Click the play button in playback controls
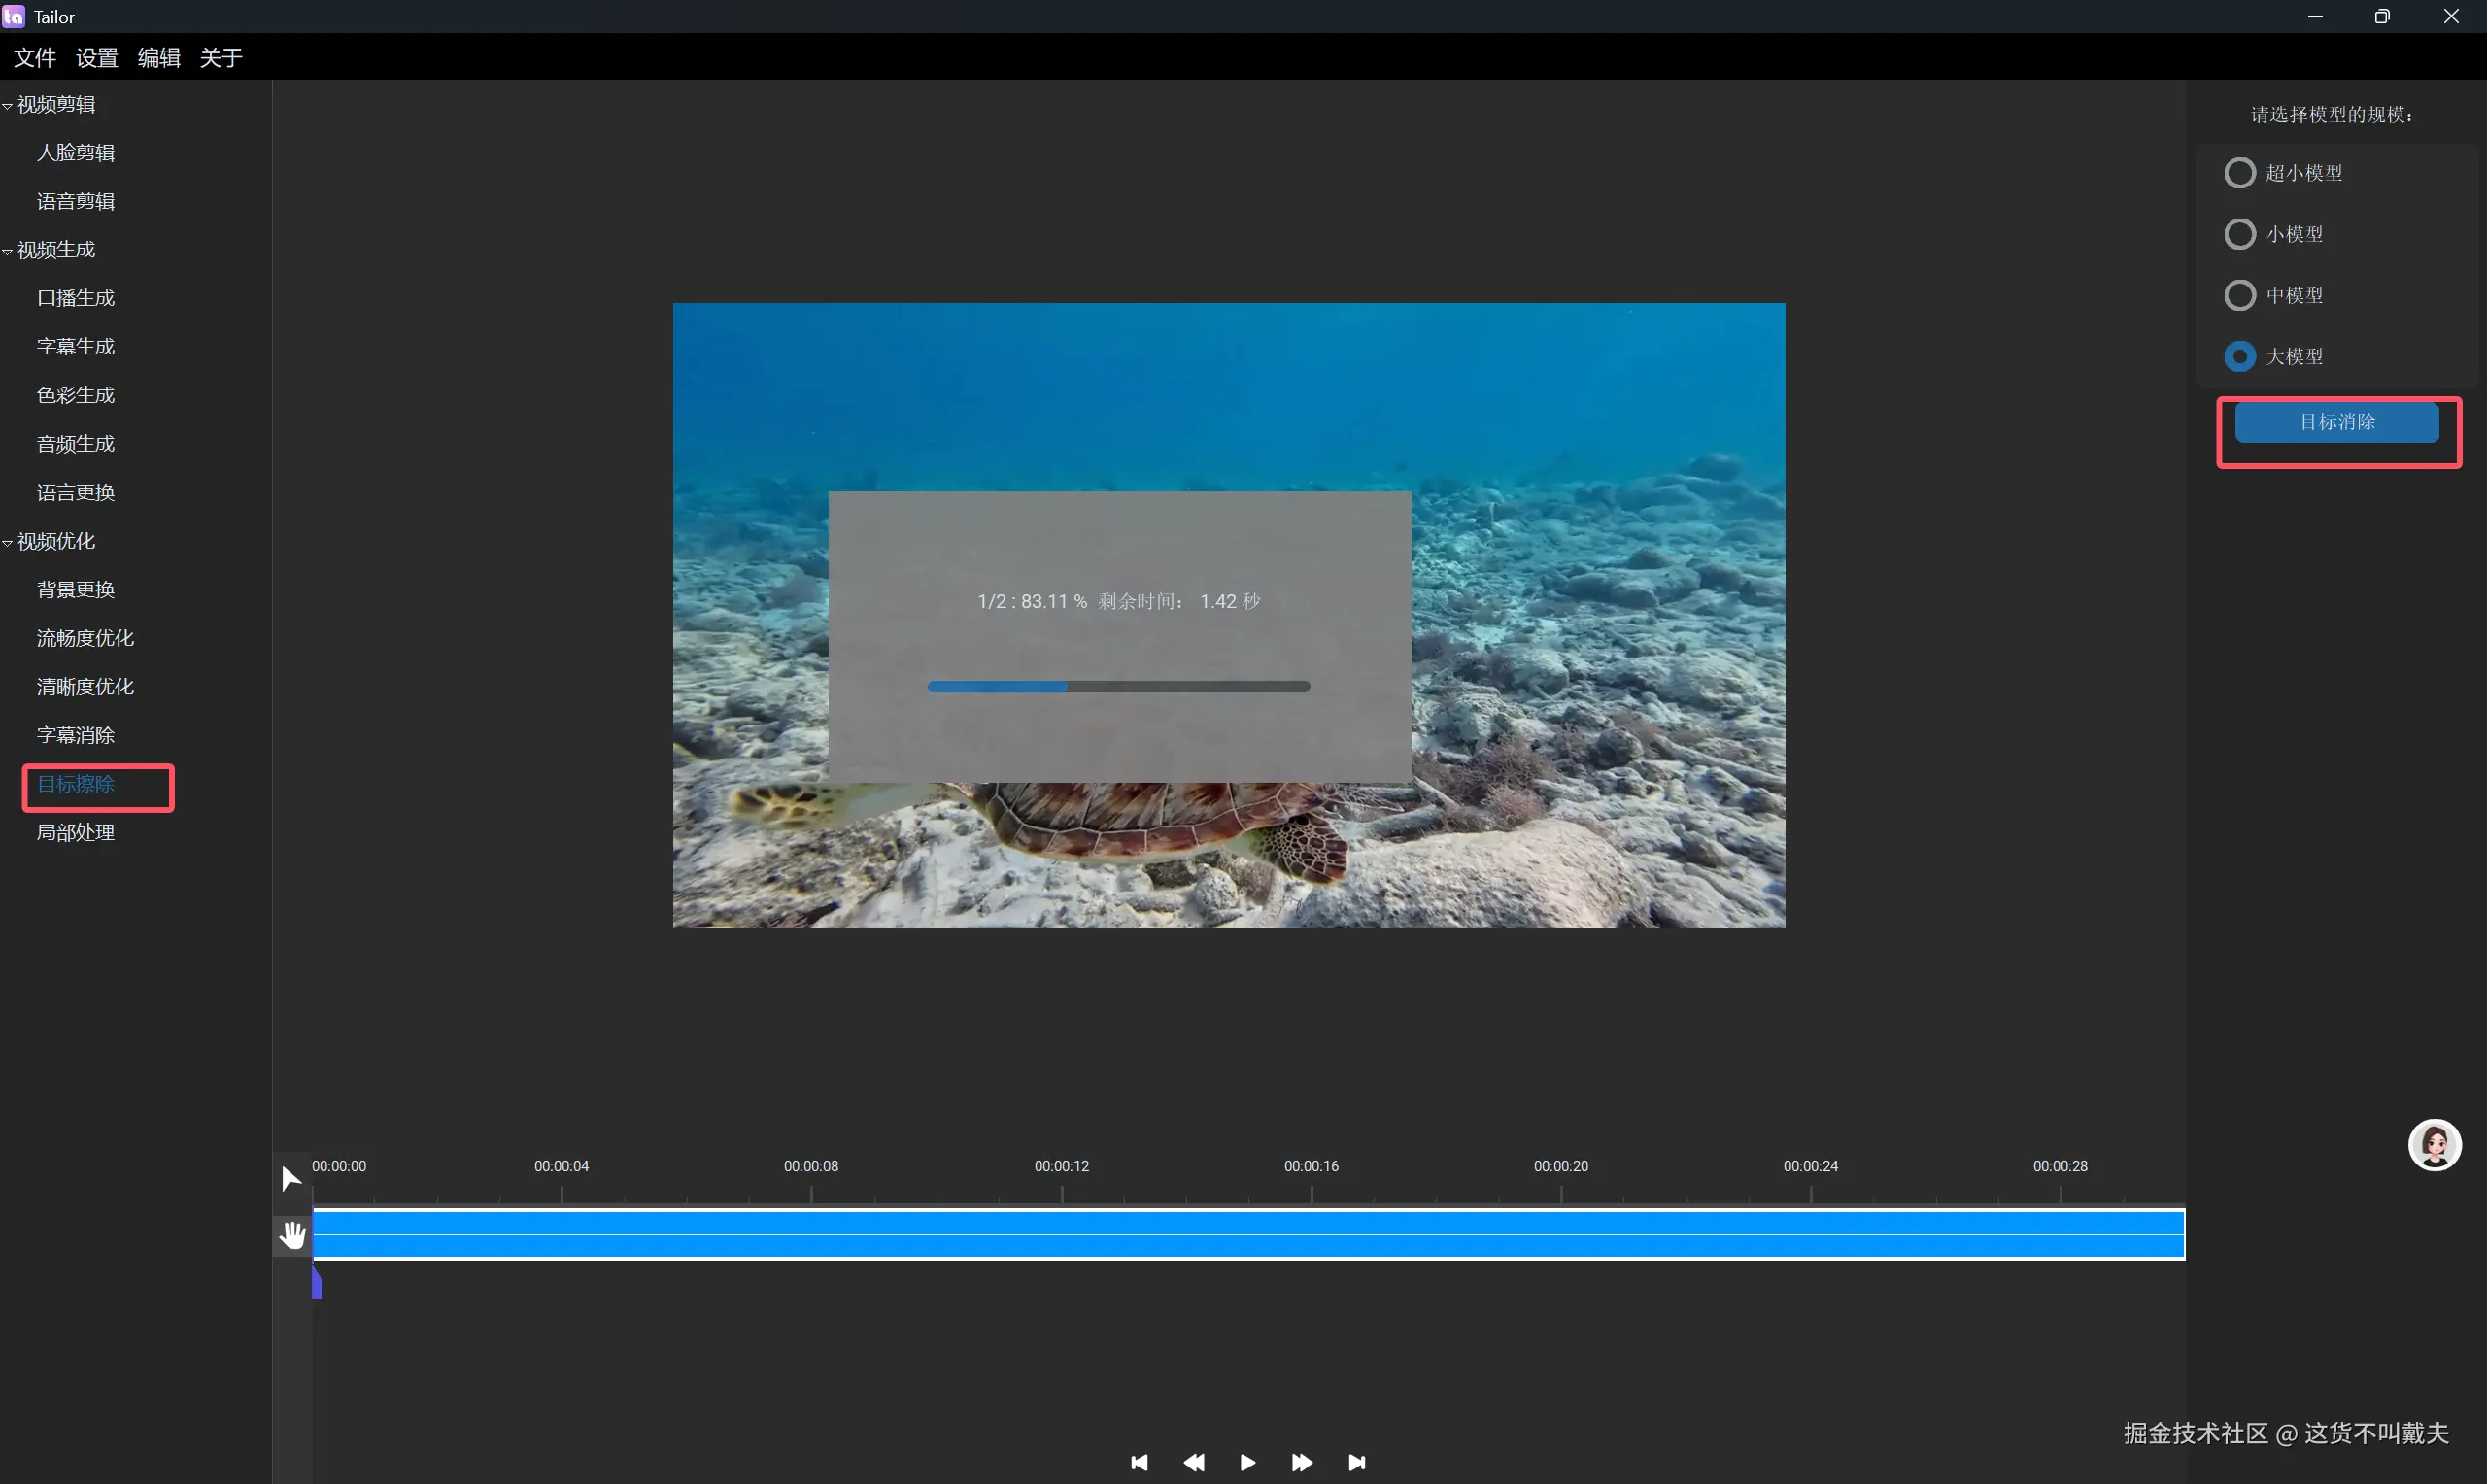Screen dimensions: 2487x1484 click(1247, 1462)
